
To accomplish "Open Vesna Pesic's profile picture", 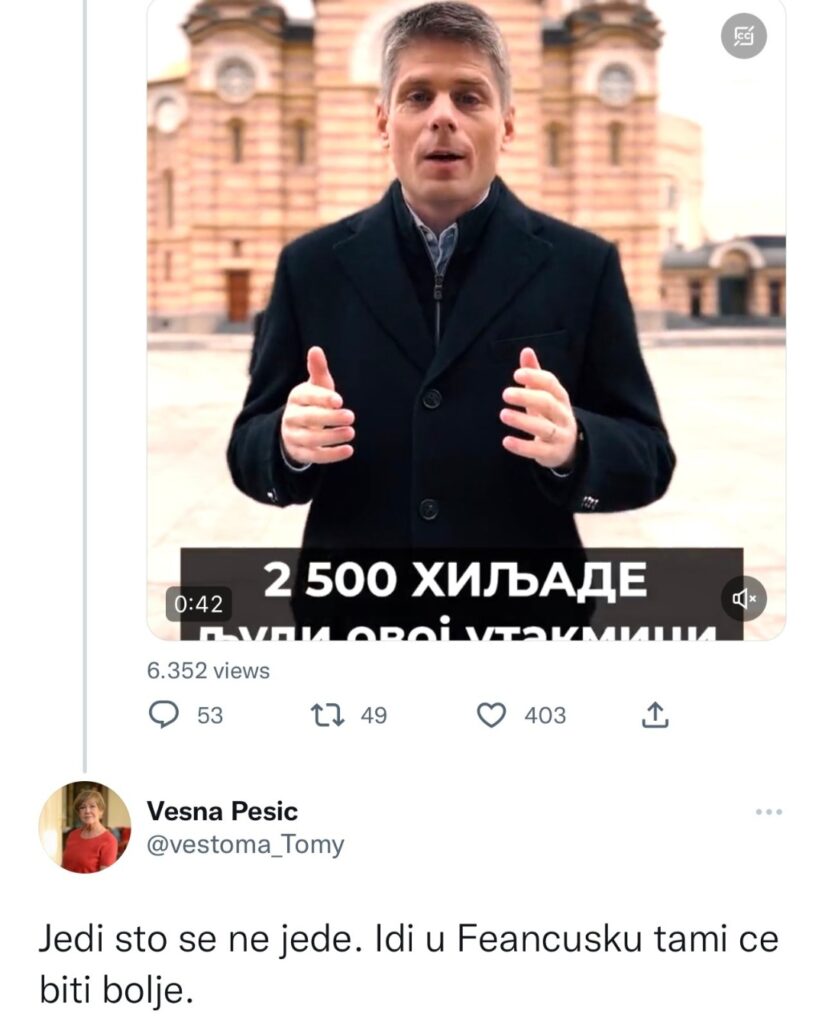I will coord(85,827).
